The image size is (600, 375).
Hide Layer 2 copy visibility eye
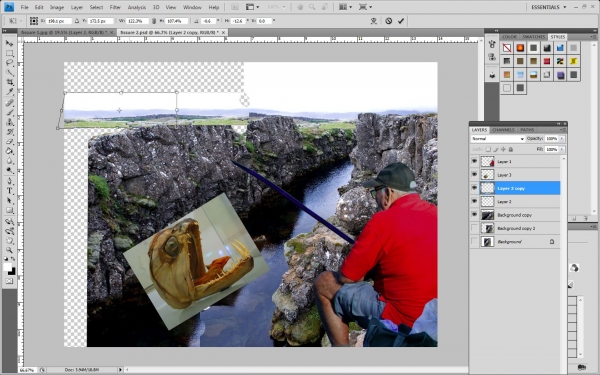point(474,188)
